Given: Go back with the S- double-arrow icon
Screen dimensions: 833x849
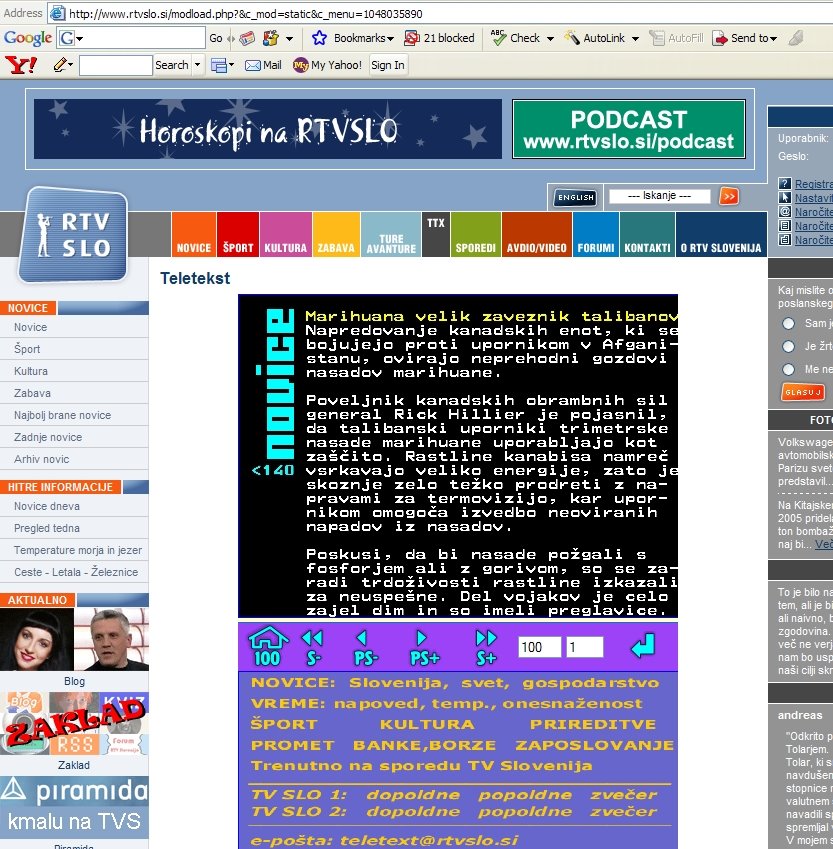Looking at the screenshot, I should click(x=313, y=646).
